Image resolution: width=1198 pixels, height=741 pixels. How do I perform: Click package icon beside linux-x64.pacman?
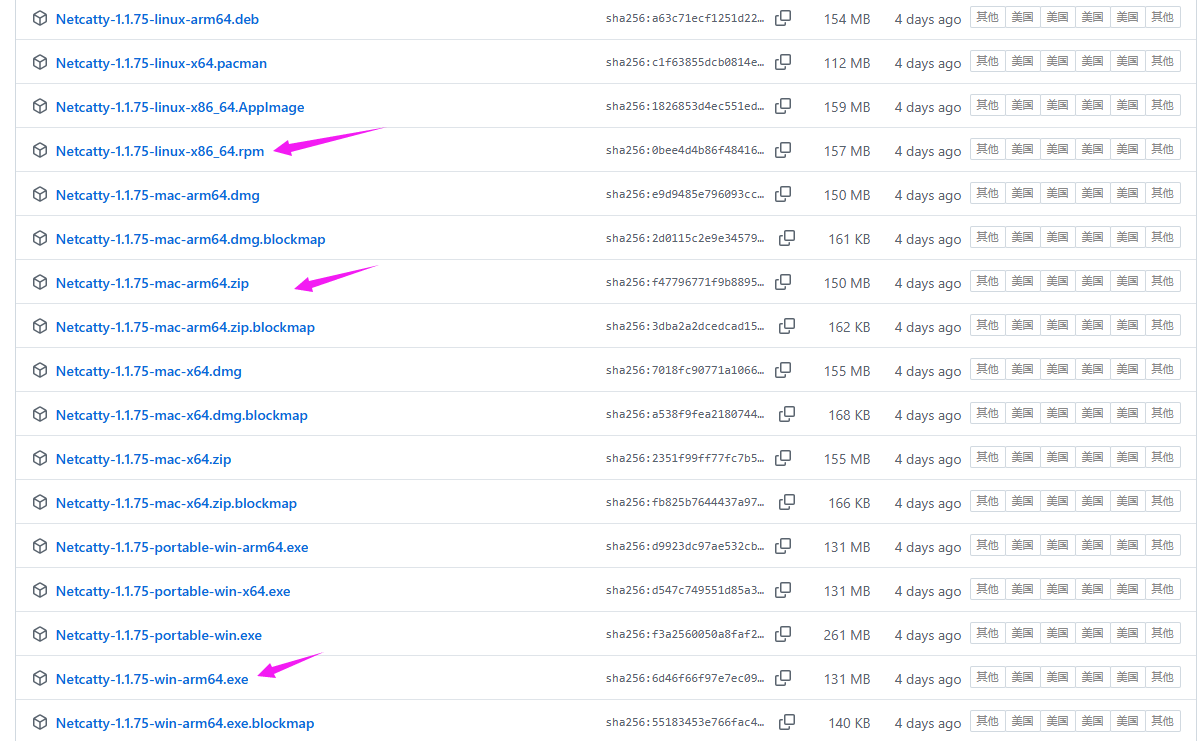40,63
